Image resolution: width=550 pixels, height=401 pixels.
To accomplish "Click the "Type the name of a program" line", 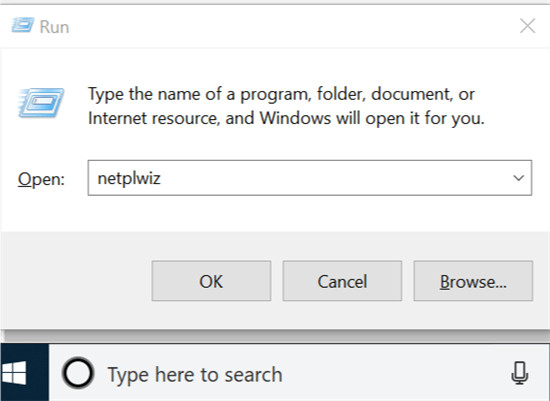I will (x=281, y=94).
